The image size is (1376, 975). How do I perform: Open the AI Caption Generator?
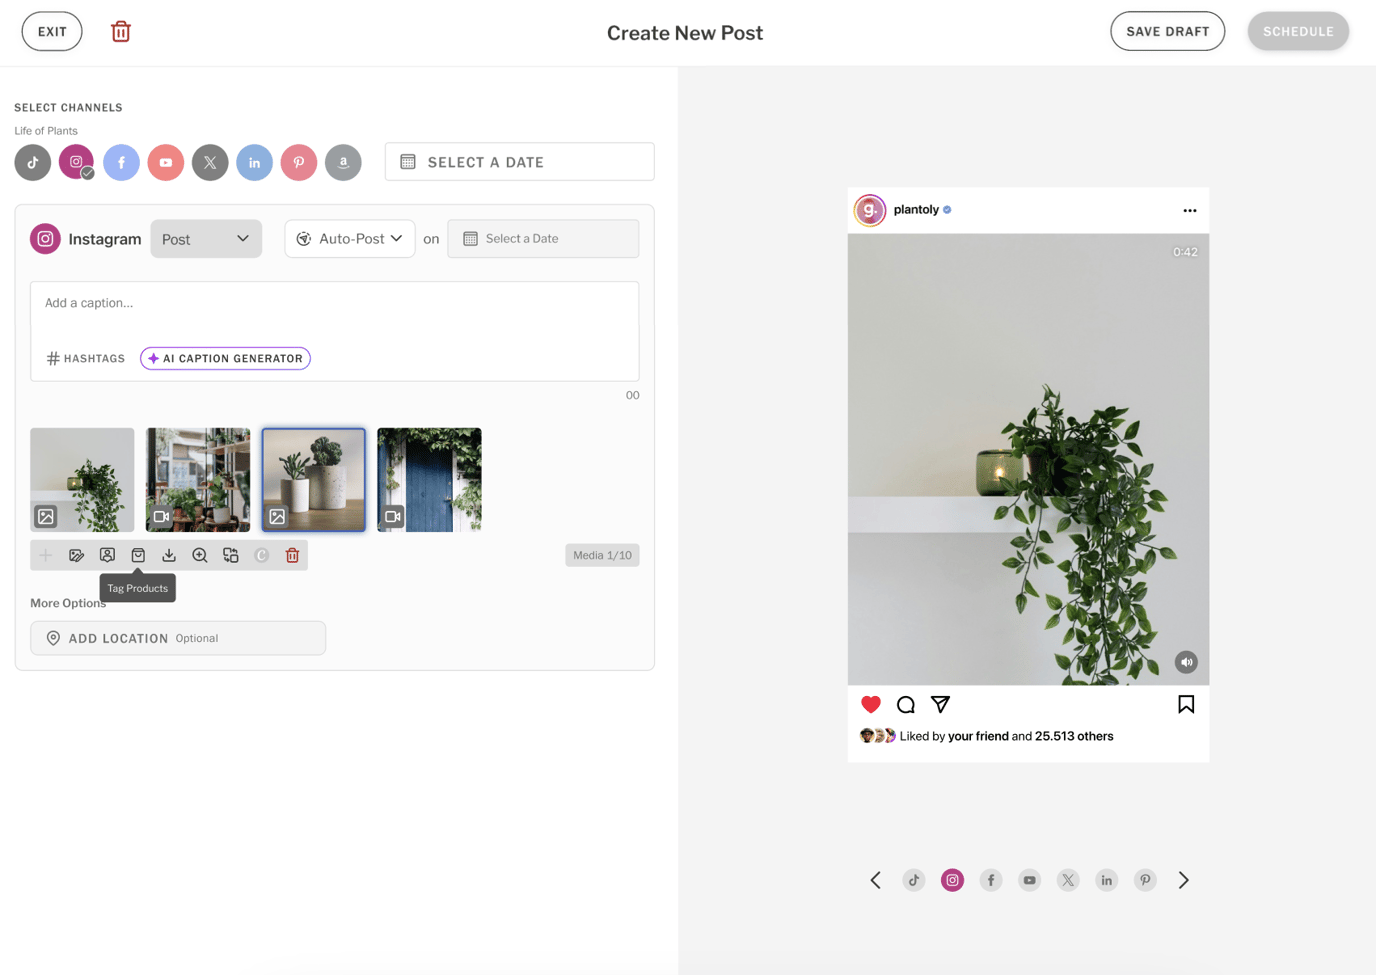click(x=225, y=358)
